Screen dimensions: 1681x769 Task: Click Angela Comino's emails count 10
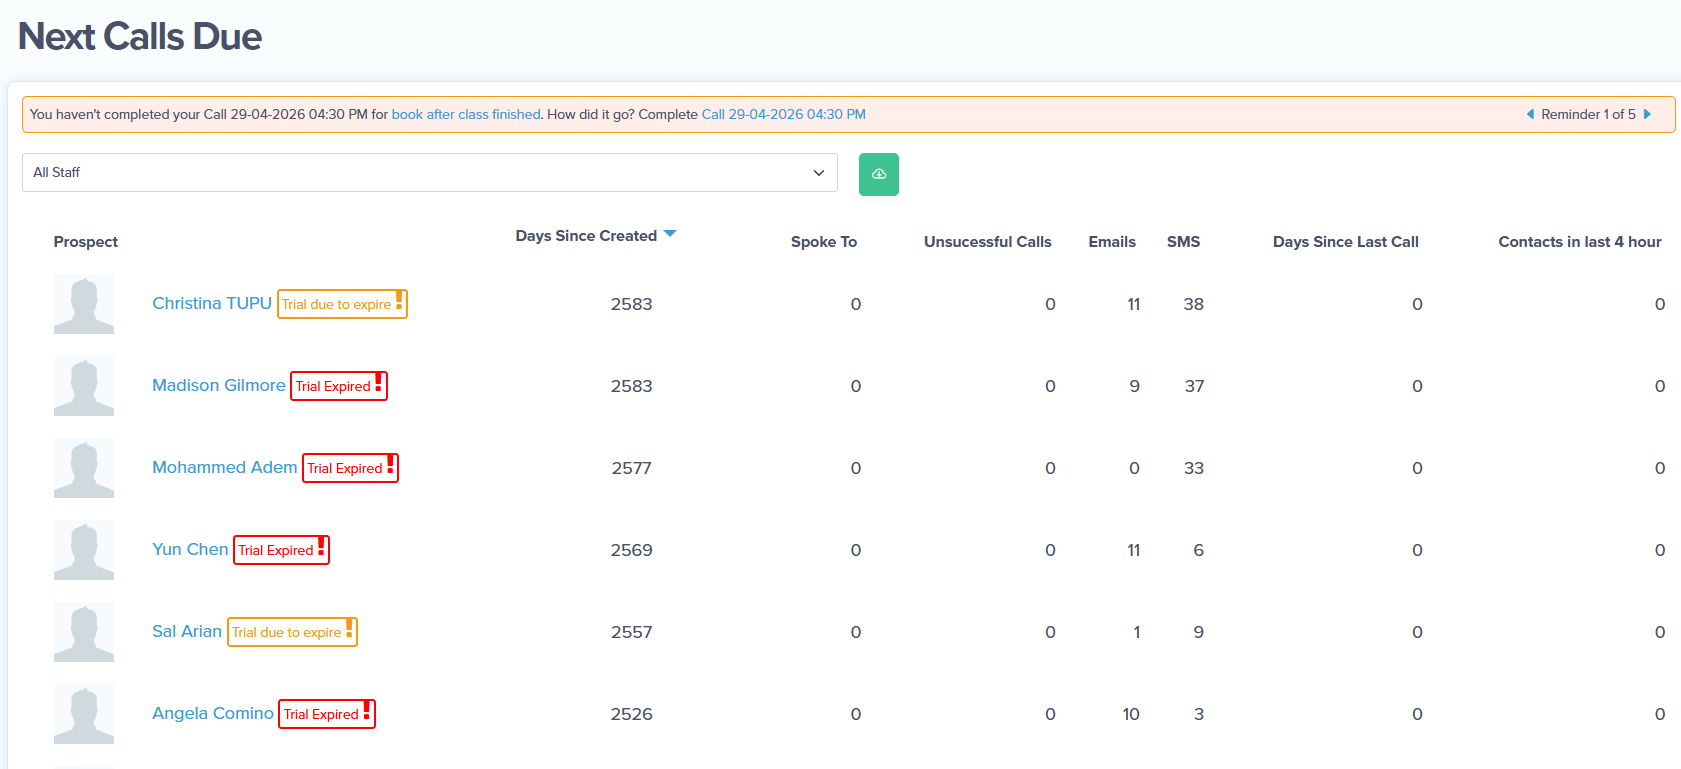(x=1131, y=714)
